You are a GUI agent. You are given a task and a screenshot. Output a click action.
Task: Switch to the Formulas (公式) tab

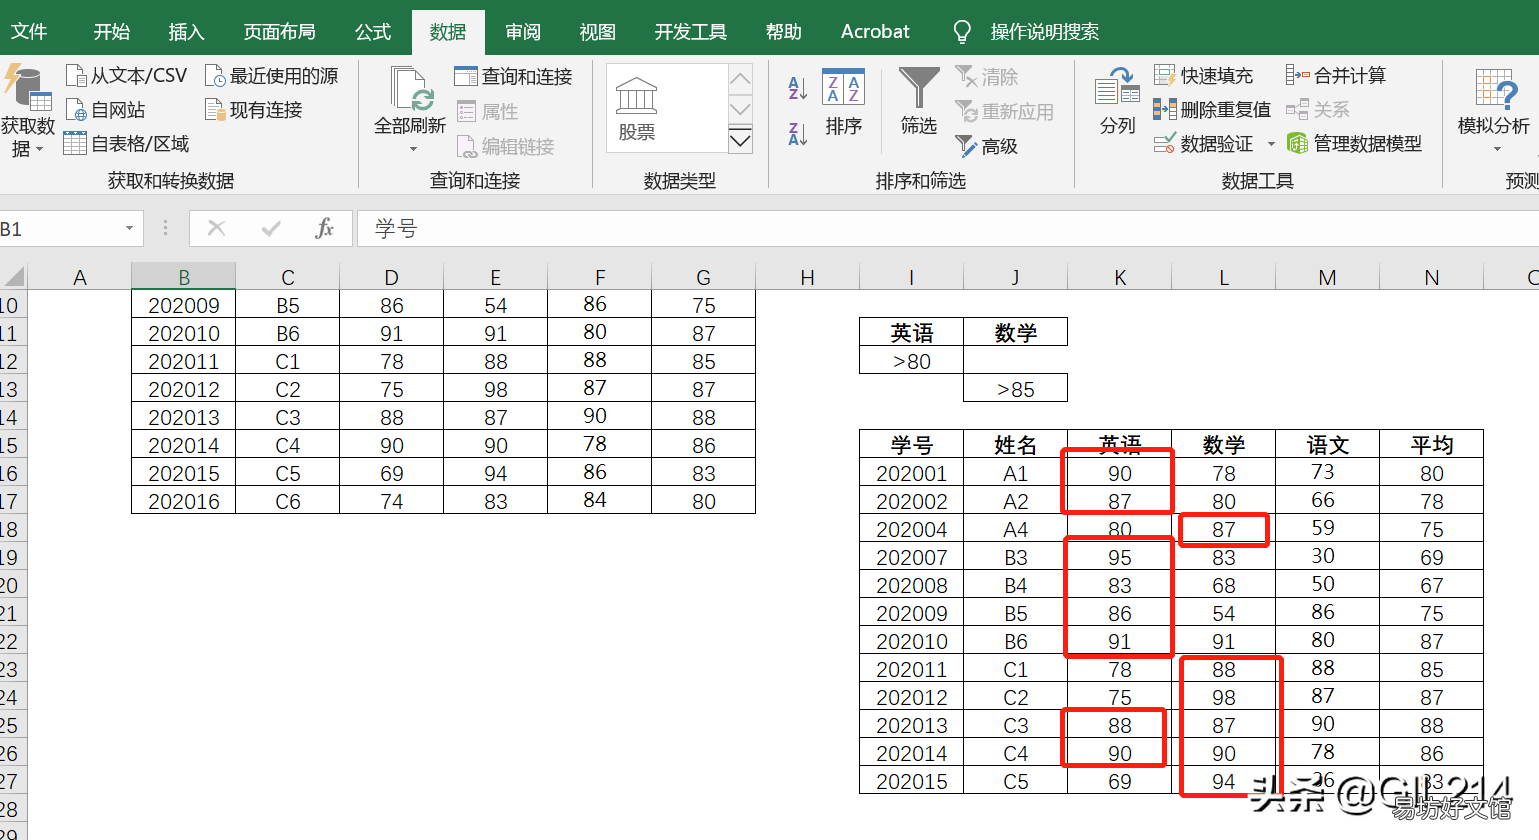click(x=373, y=32)
